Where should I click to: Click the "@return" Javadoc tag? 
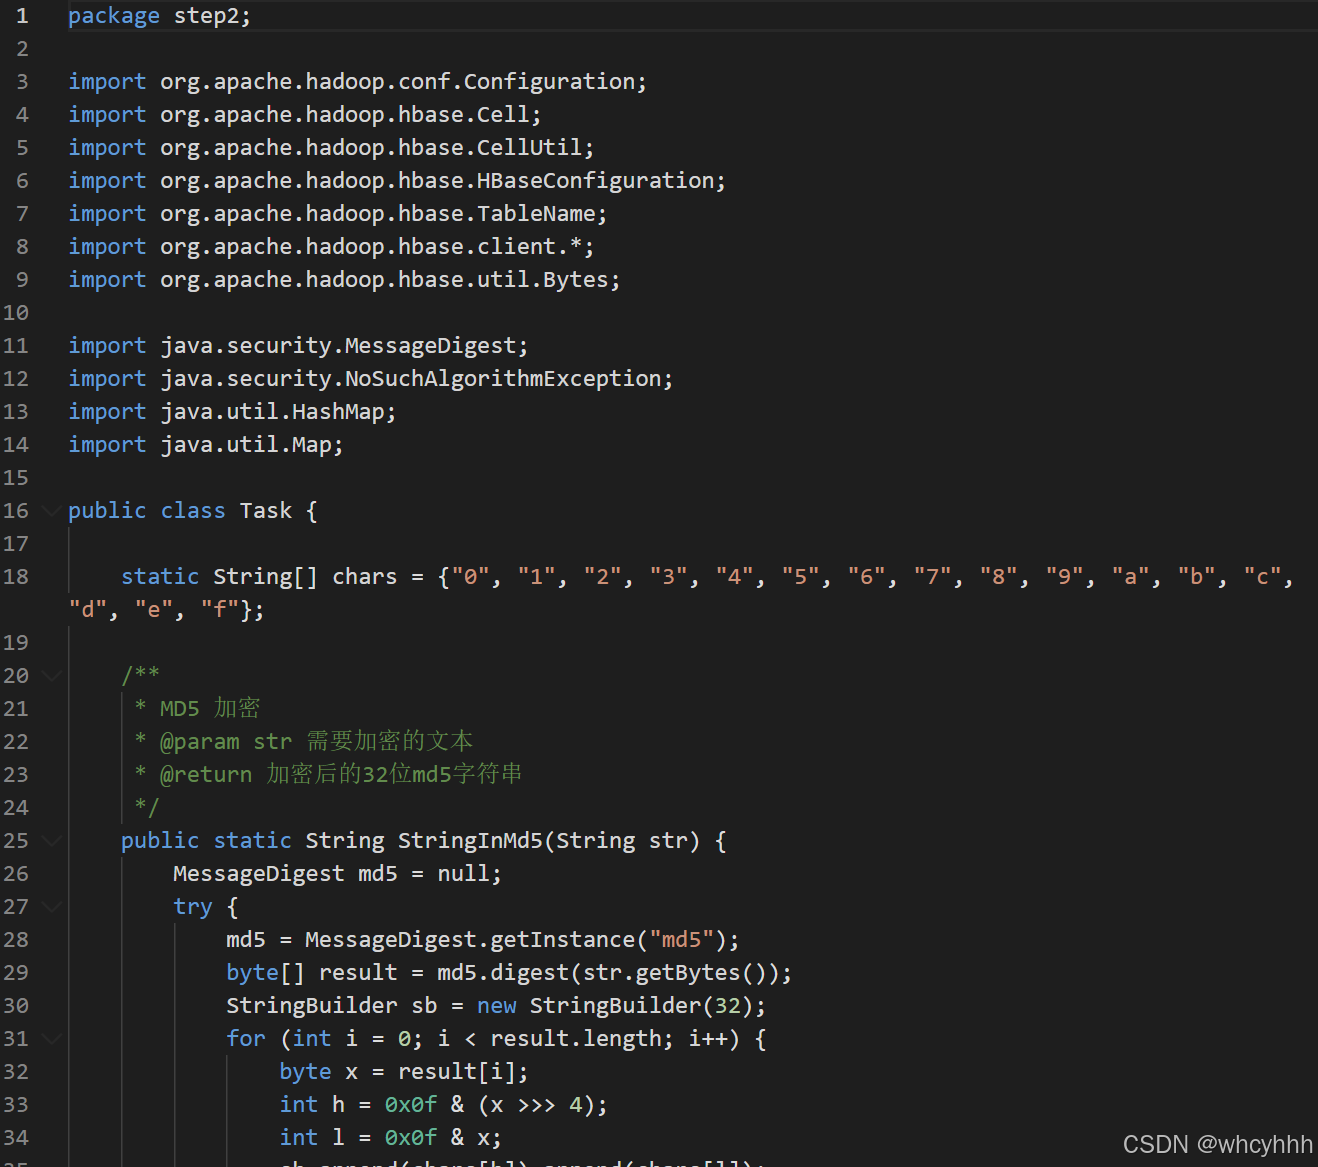(206, 775)
